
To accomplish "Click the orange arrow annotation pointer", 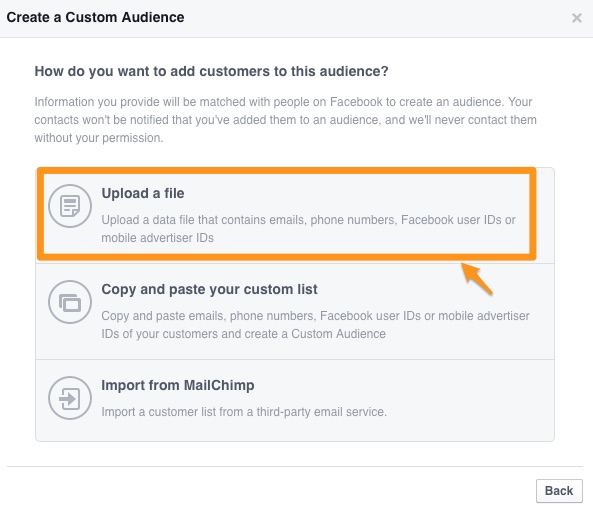I will (477, 279).
